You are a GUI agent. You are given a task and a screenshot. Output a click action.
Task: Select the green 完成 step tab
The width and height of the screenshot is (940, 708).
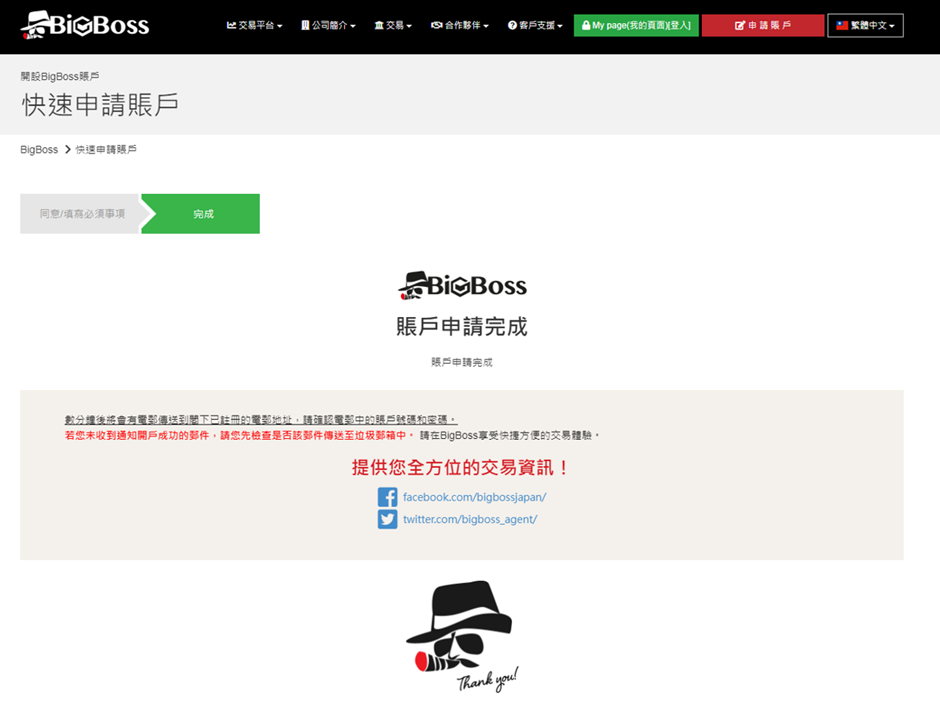pyautogui.click(x=203, y=213)
